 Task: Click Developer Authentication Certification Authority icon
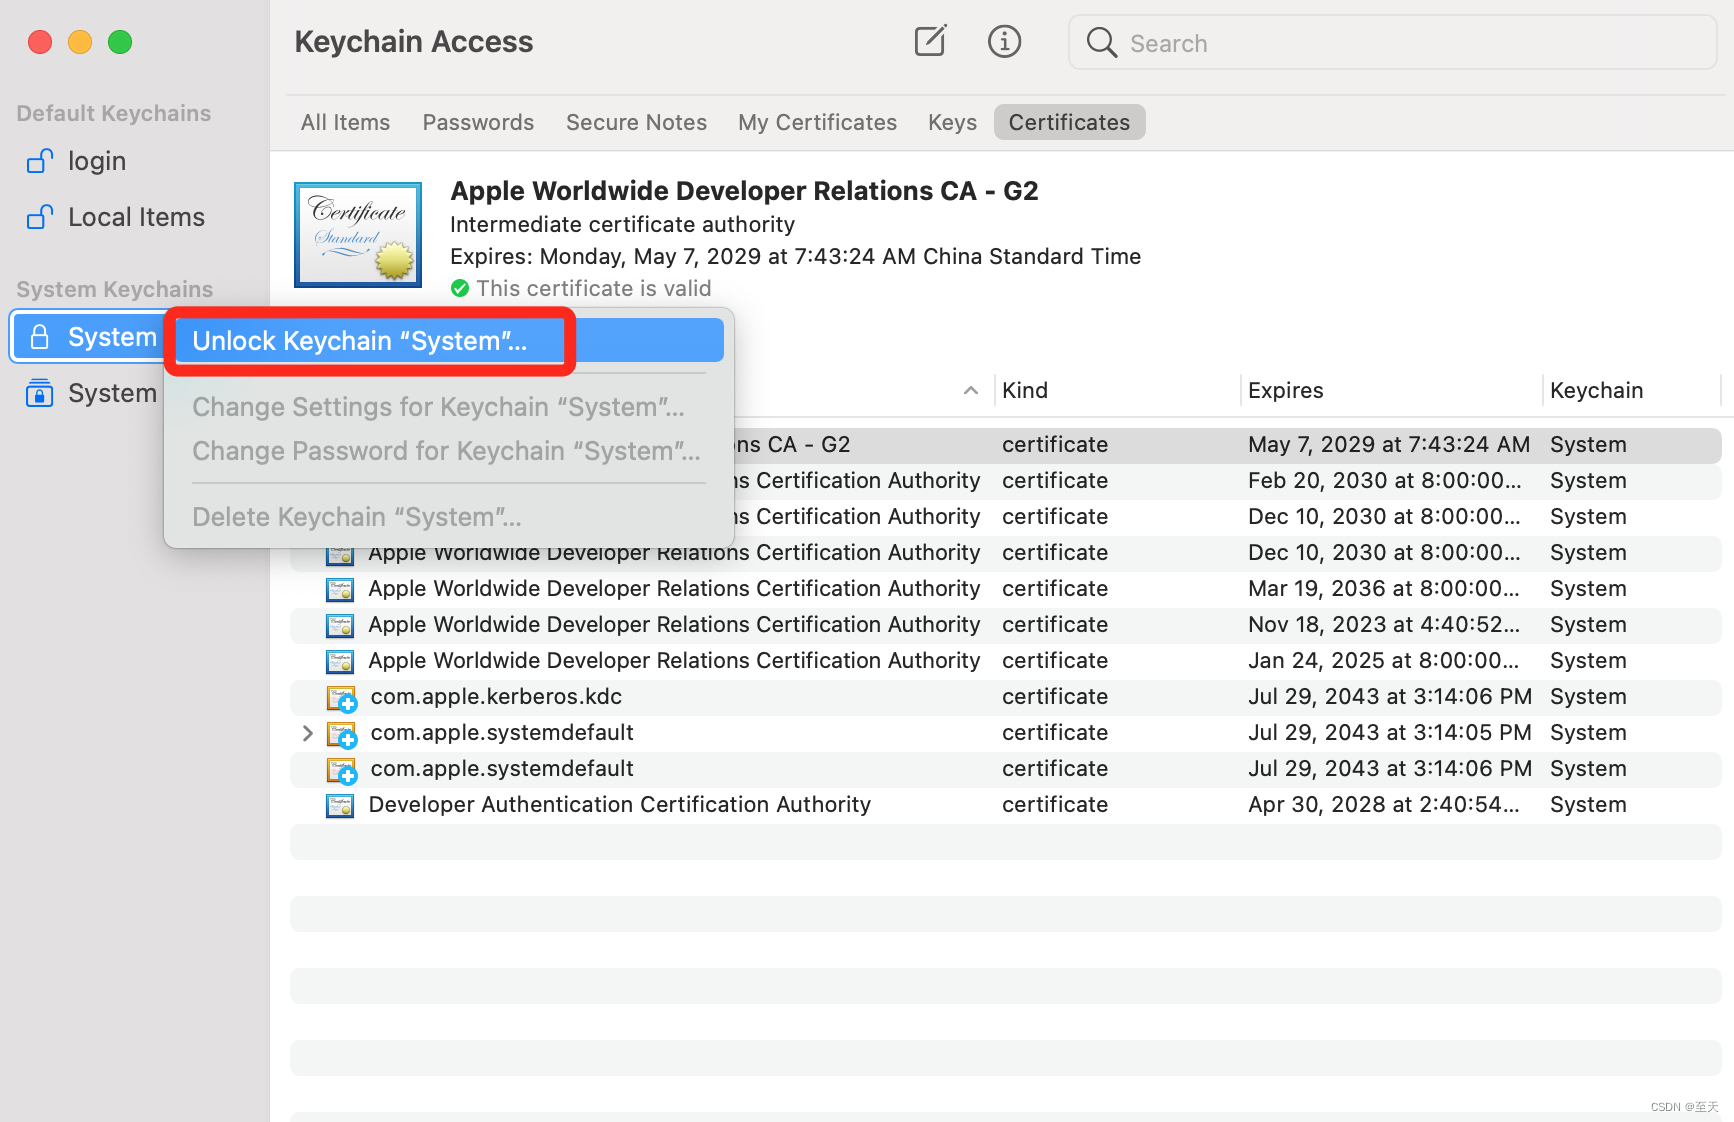click(x=340, y=805)
